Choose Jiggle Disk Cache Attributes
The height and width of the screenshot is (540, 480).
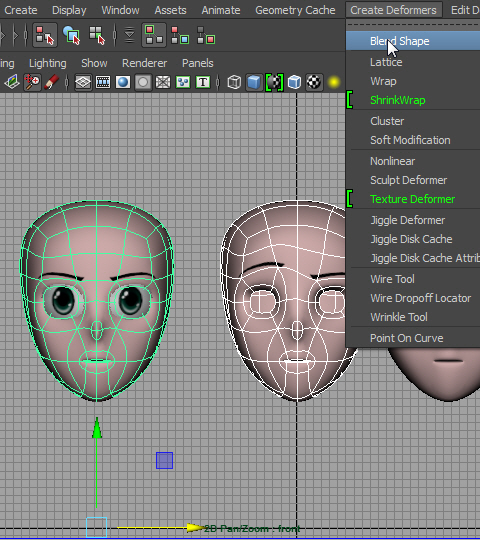click(x=413, y=258)
